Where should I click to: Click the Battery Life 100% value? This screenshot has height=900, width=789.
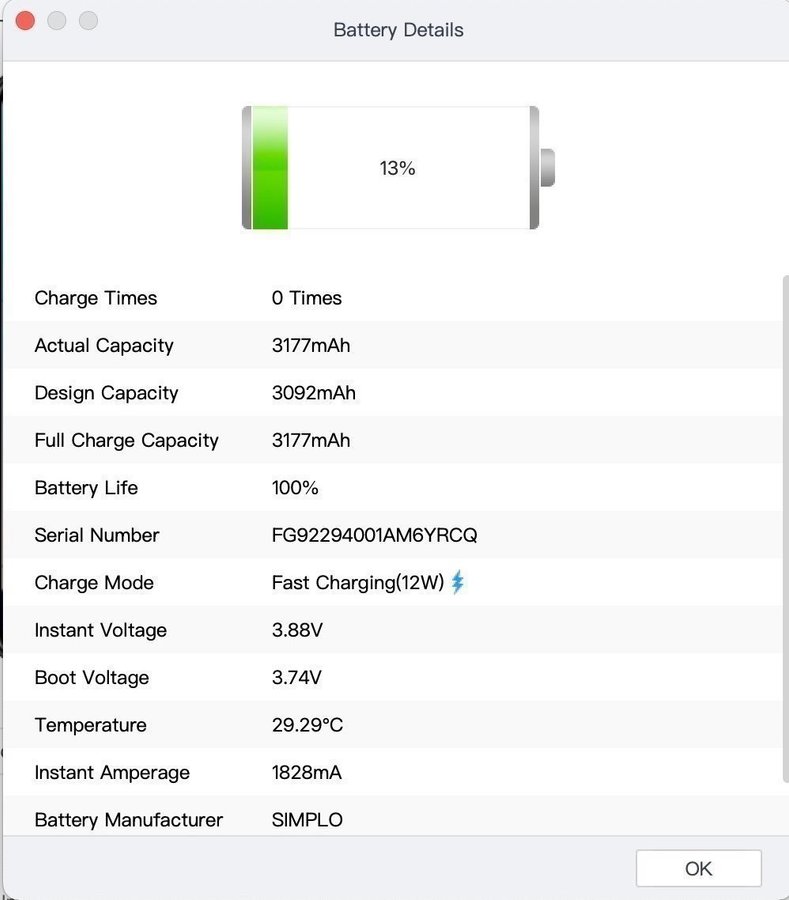[x=295, y=488]
